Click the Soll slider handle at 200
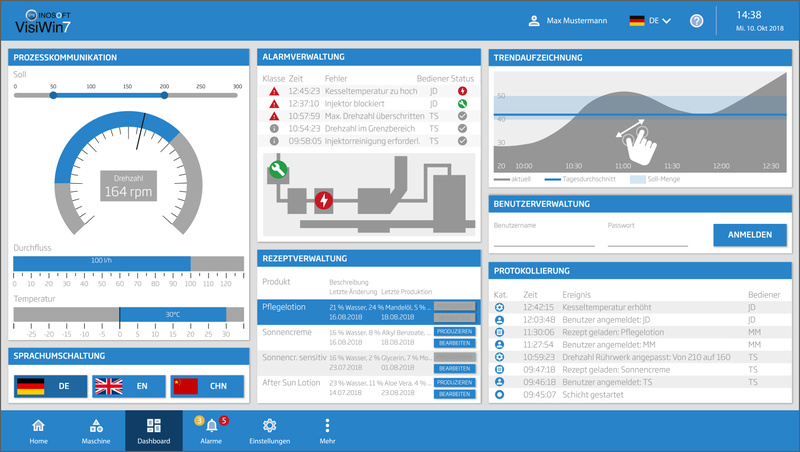 coord(164,96)
